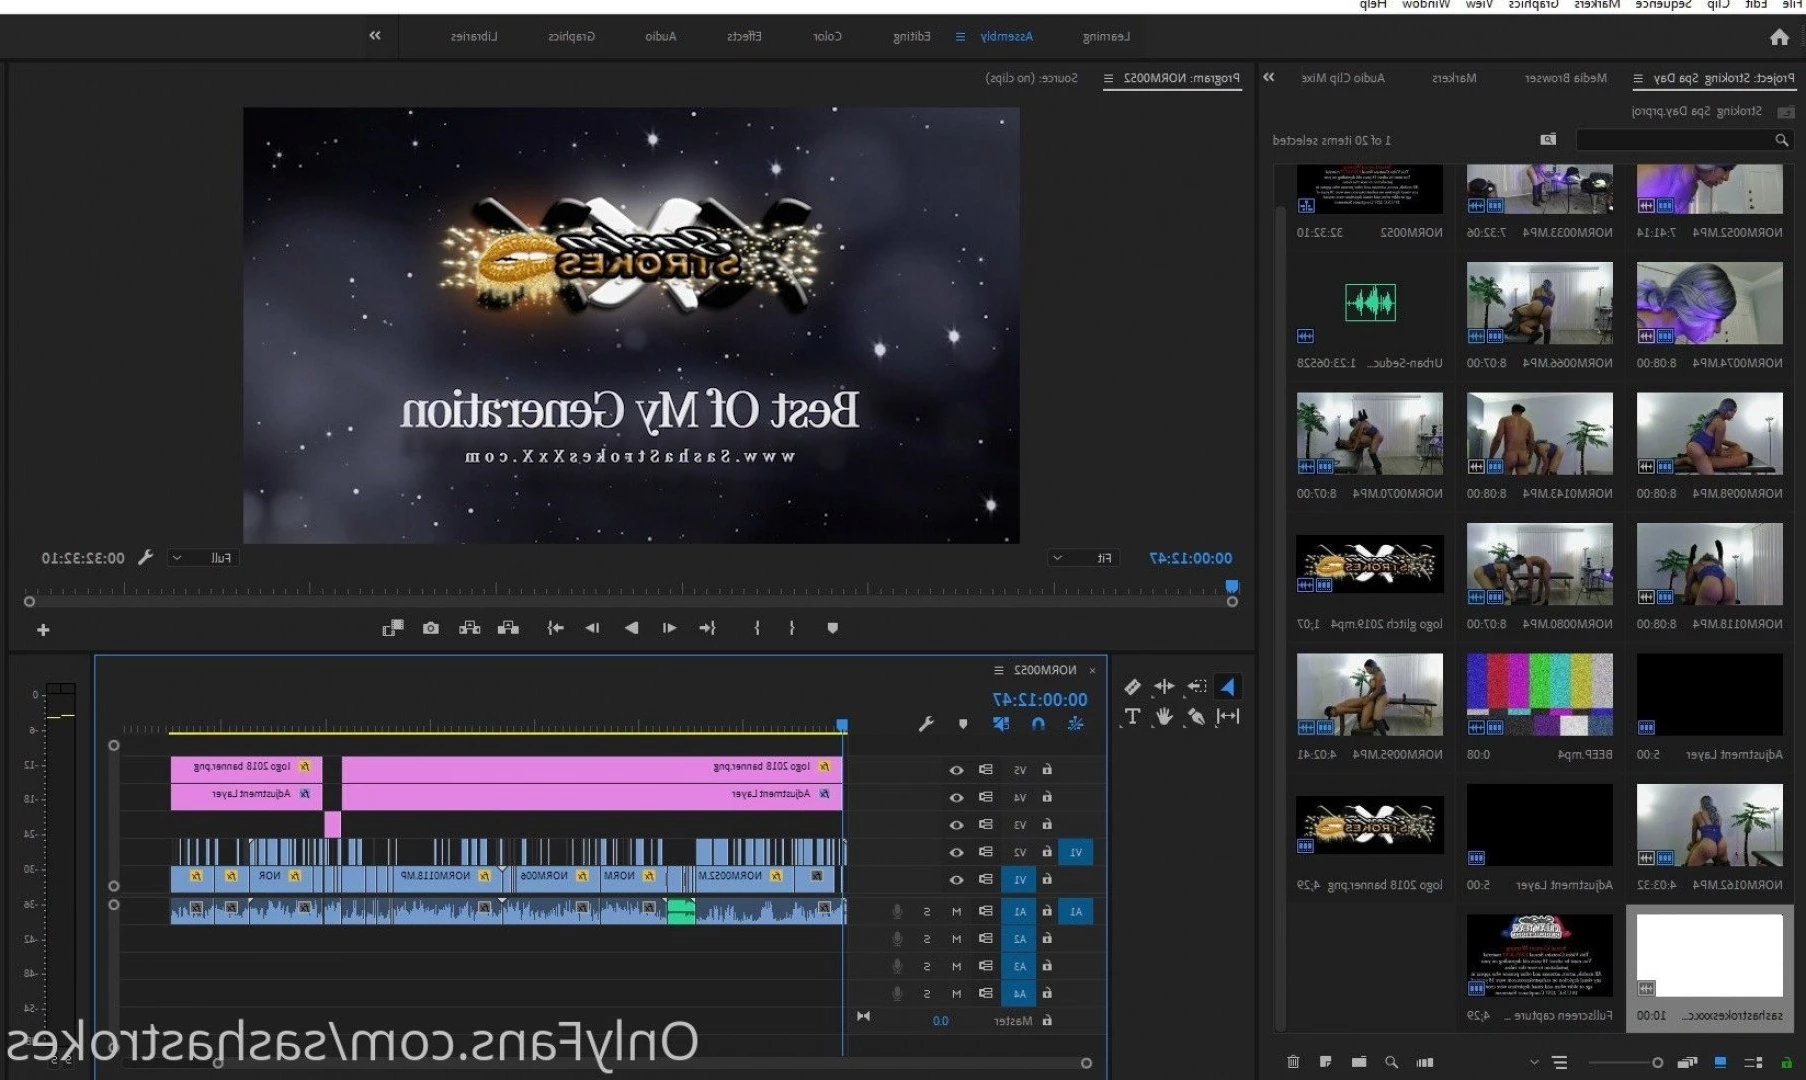1806x1080 pixels.
Task: Click Go to Out button
Action: pyautogui.click(x=555, y=628)
